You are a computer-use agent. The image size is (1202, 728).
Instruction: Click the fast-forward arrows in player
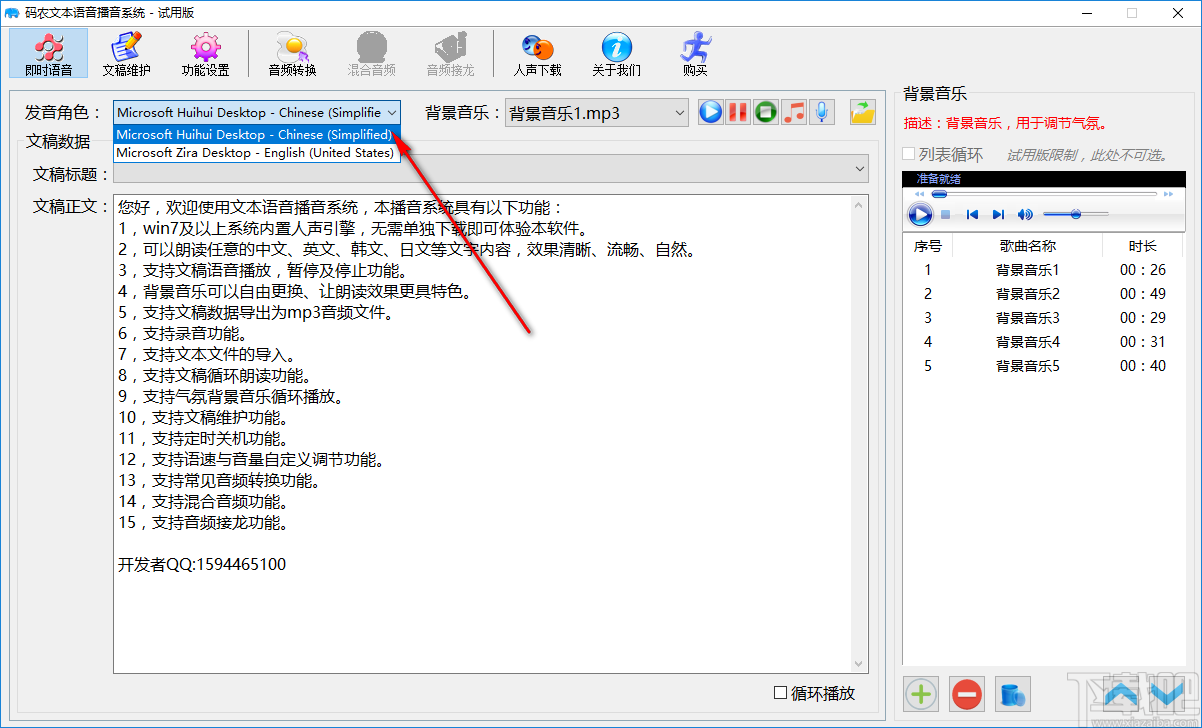click(1168, 194)
